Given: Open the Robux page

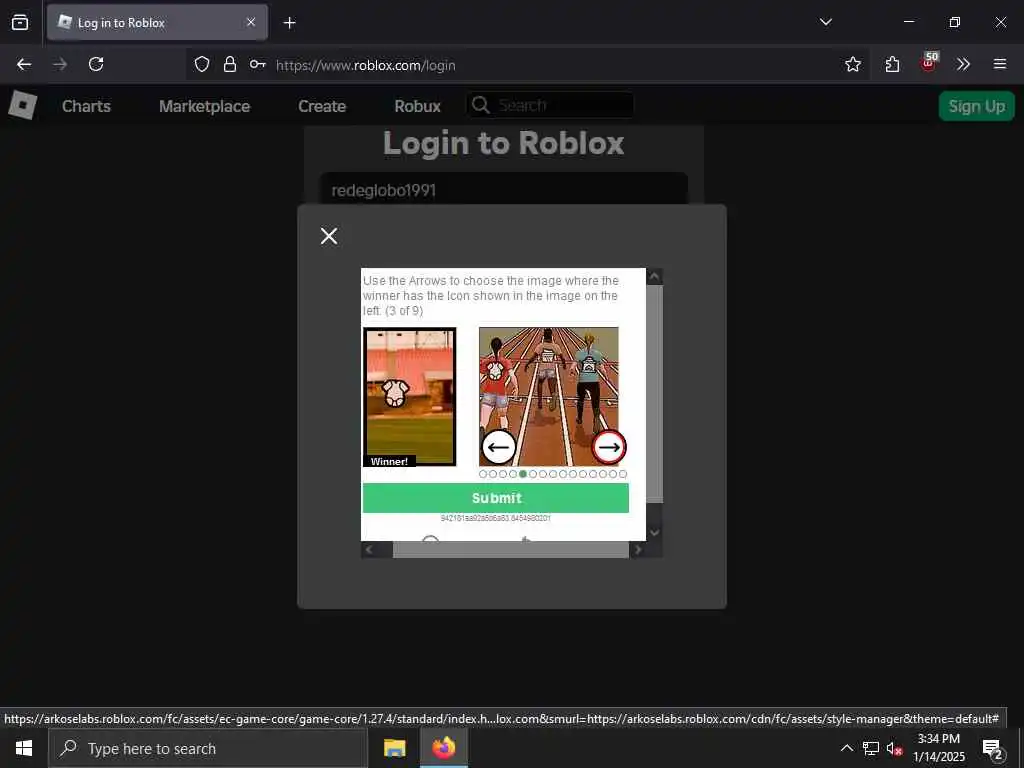Looking at the screenshot, I should tap(417, 106).
